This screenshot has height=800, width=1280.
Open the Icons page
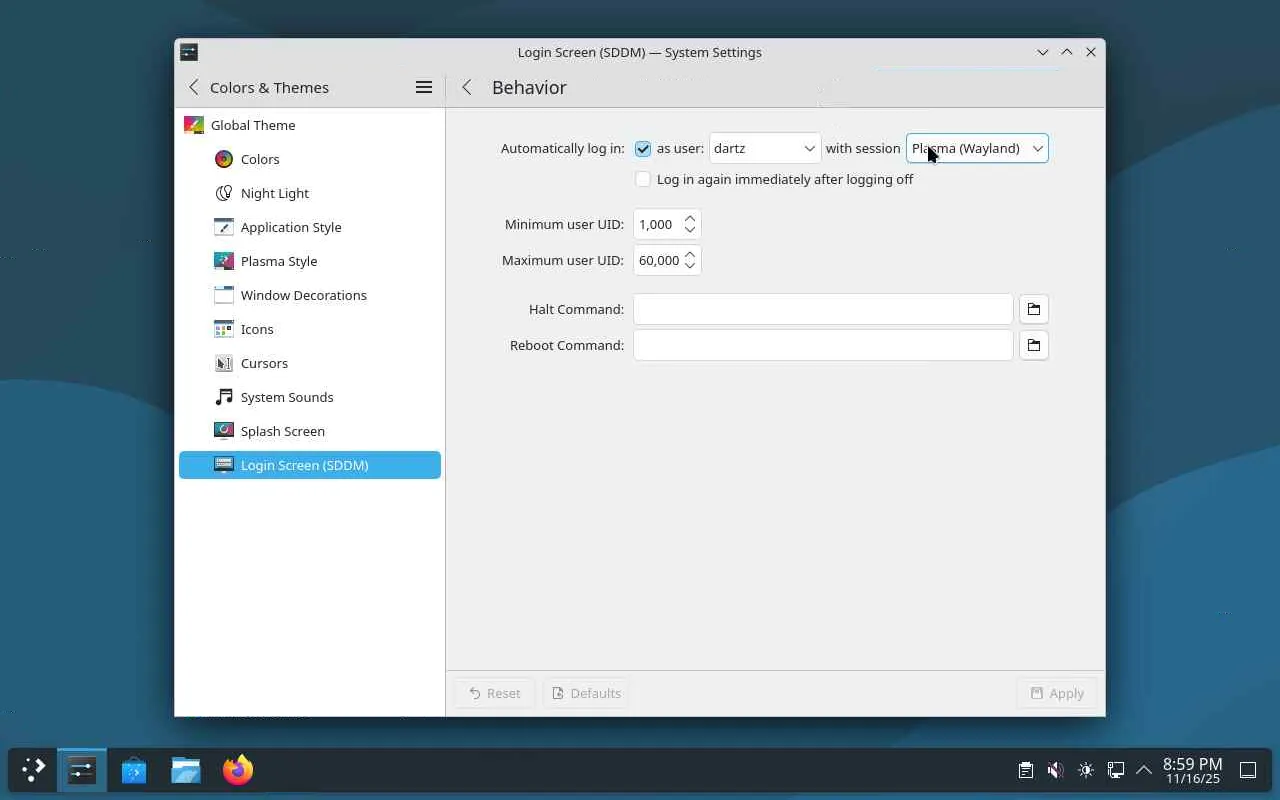tap(310, 329)
